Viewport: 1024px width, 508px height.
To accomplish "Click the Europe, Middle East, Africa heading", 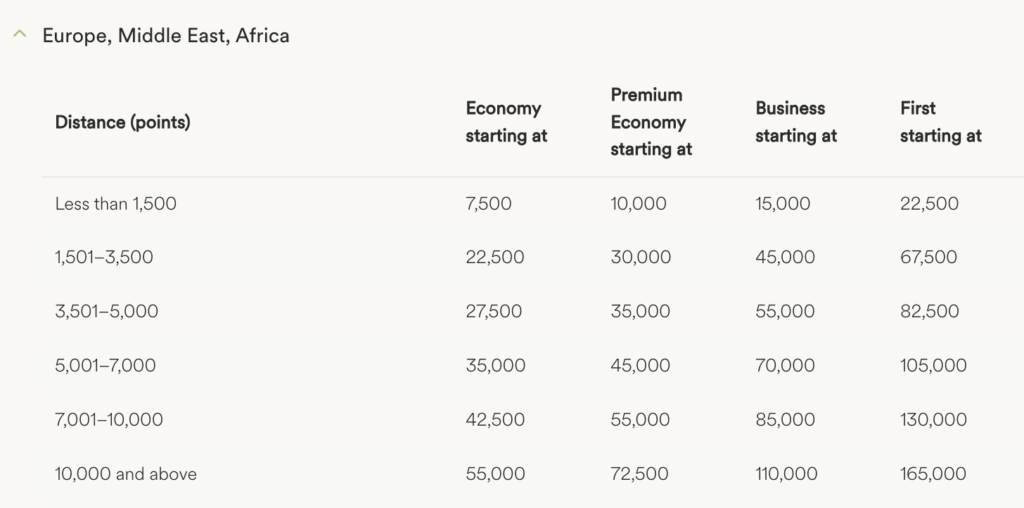I will 165,36.
